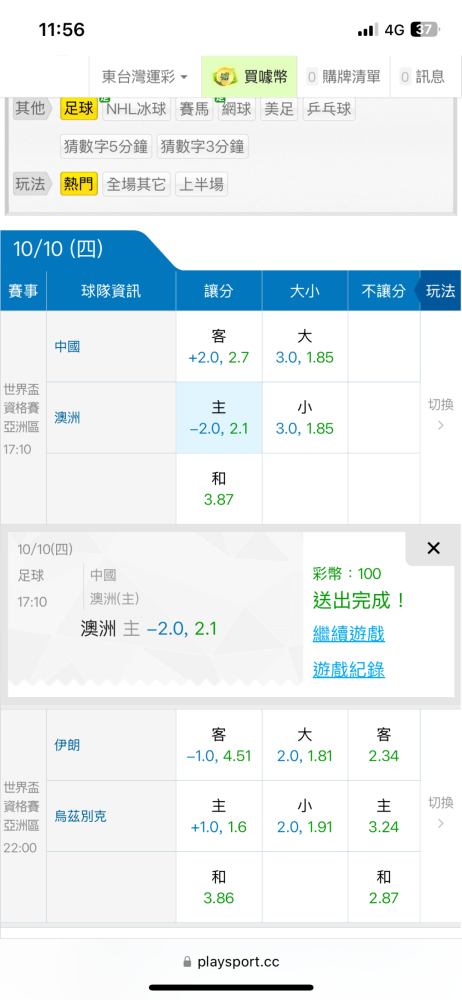
Task: Select 美足 sport filter
Action: (x=279, y=109)
